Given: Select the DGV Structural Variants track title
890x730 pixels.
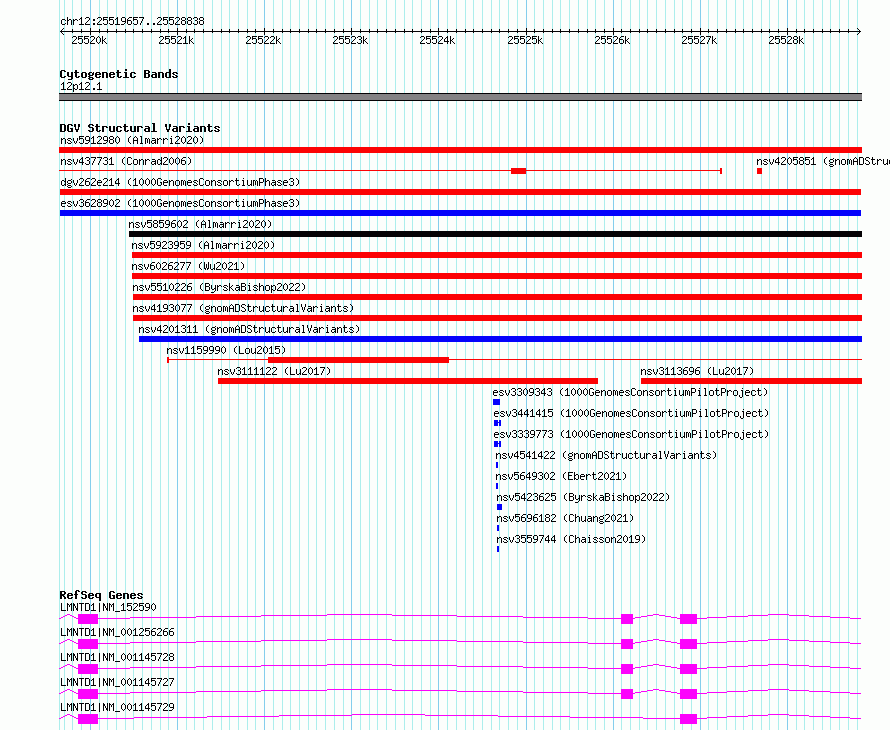Looking at the screenshot, I should tap(140, 128).
